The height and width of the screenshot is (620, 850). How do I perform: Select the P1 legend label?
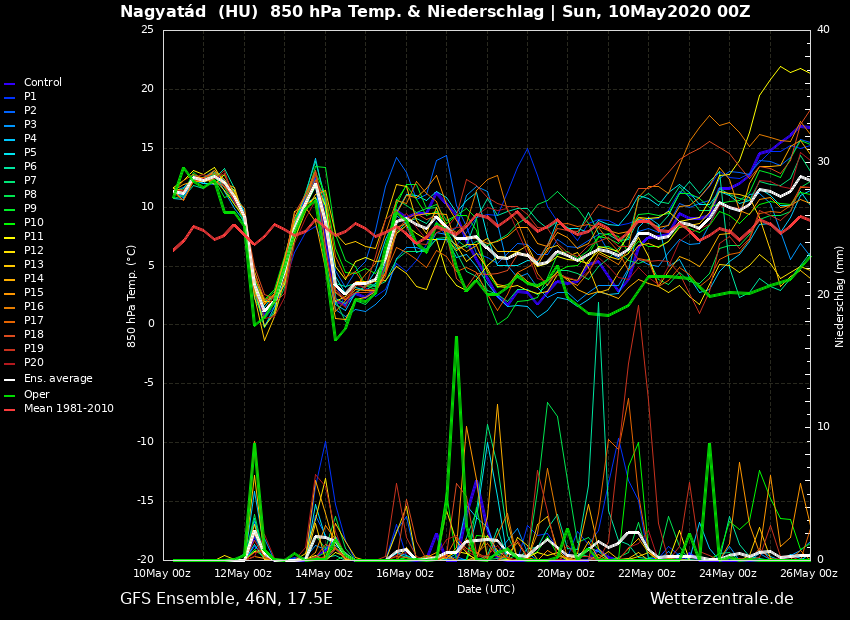30,97
